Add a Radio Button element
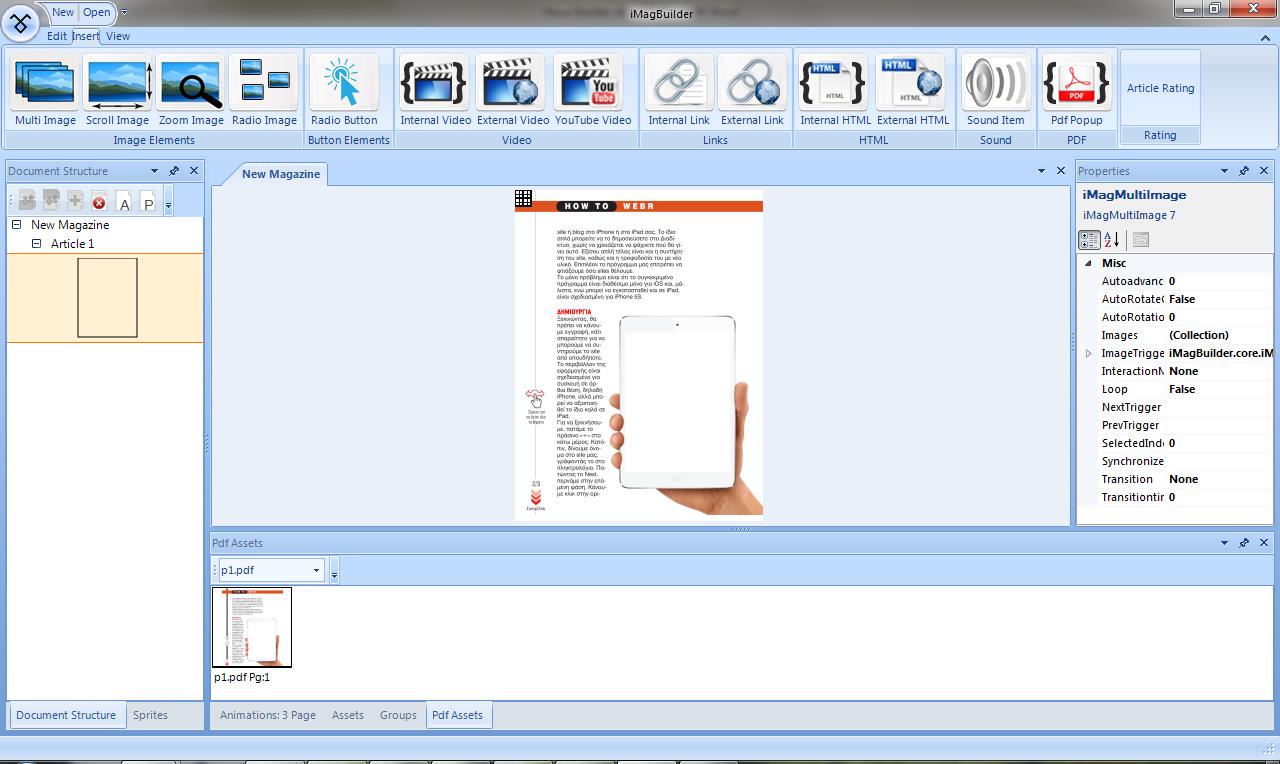 (x=344, y=90)
